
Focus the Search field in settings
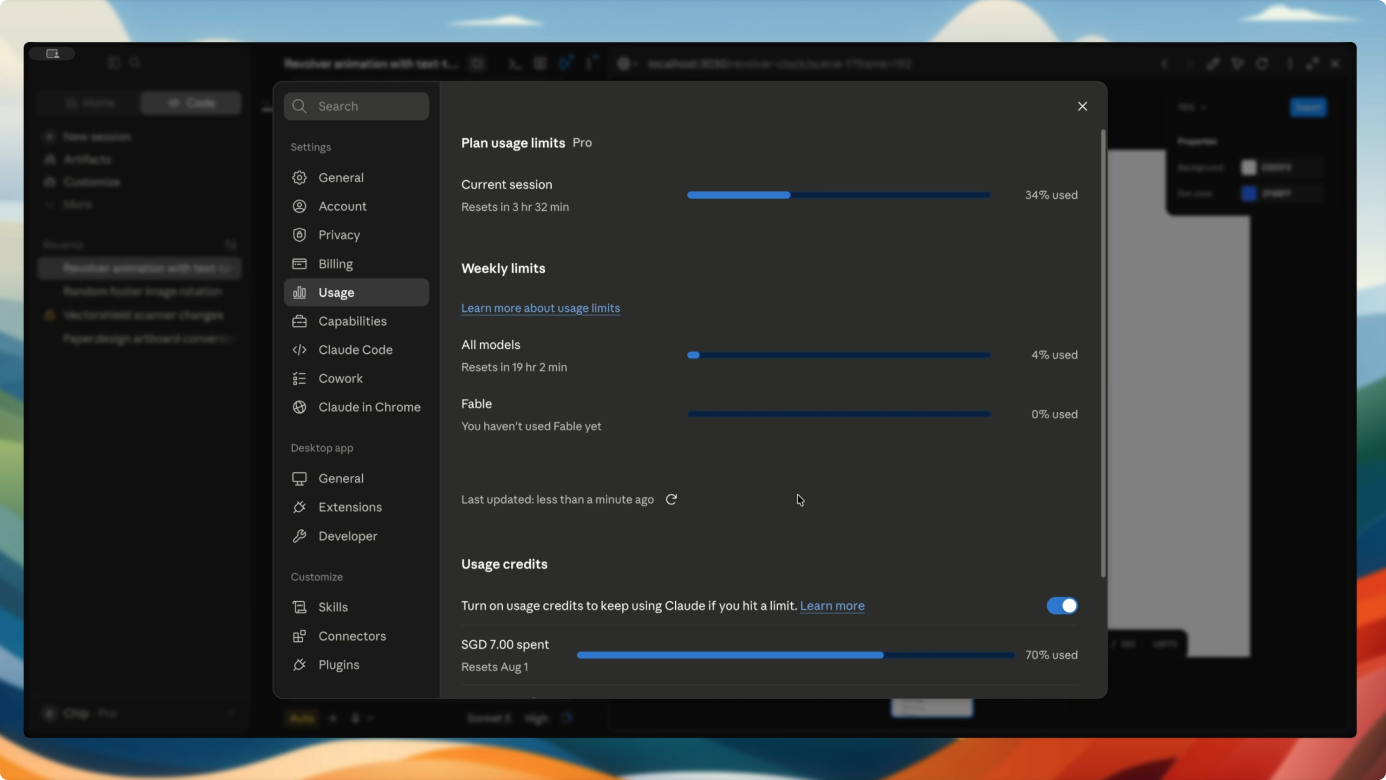pos(356,106)
